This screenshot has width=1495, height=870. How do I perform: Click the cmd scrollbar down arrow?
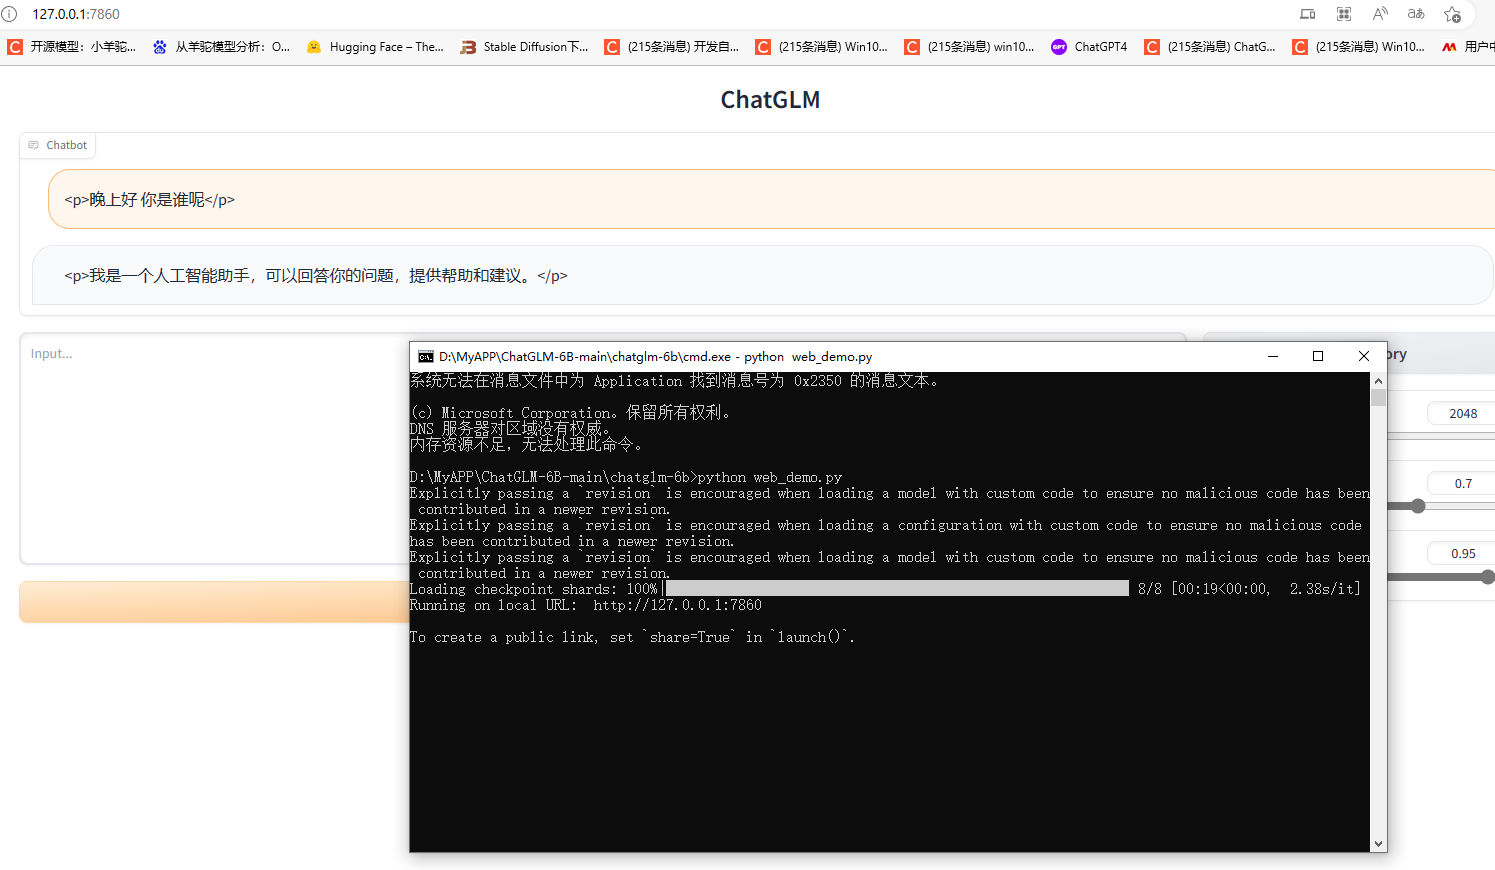[1378, 844]
